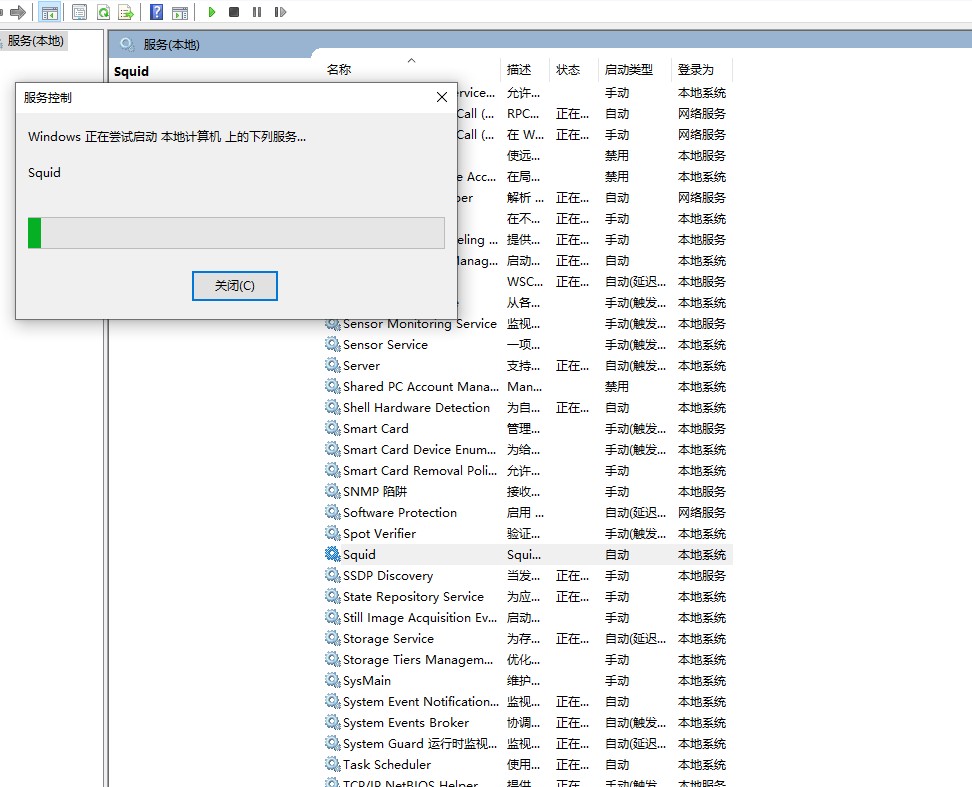Click the Refresh toolbar icon
Image resolution: width=972 pixels, height=787 pixels.
click(103, 12)
